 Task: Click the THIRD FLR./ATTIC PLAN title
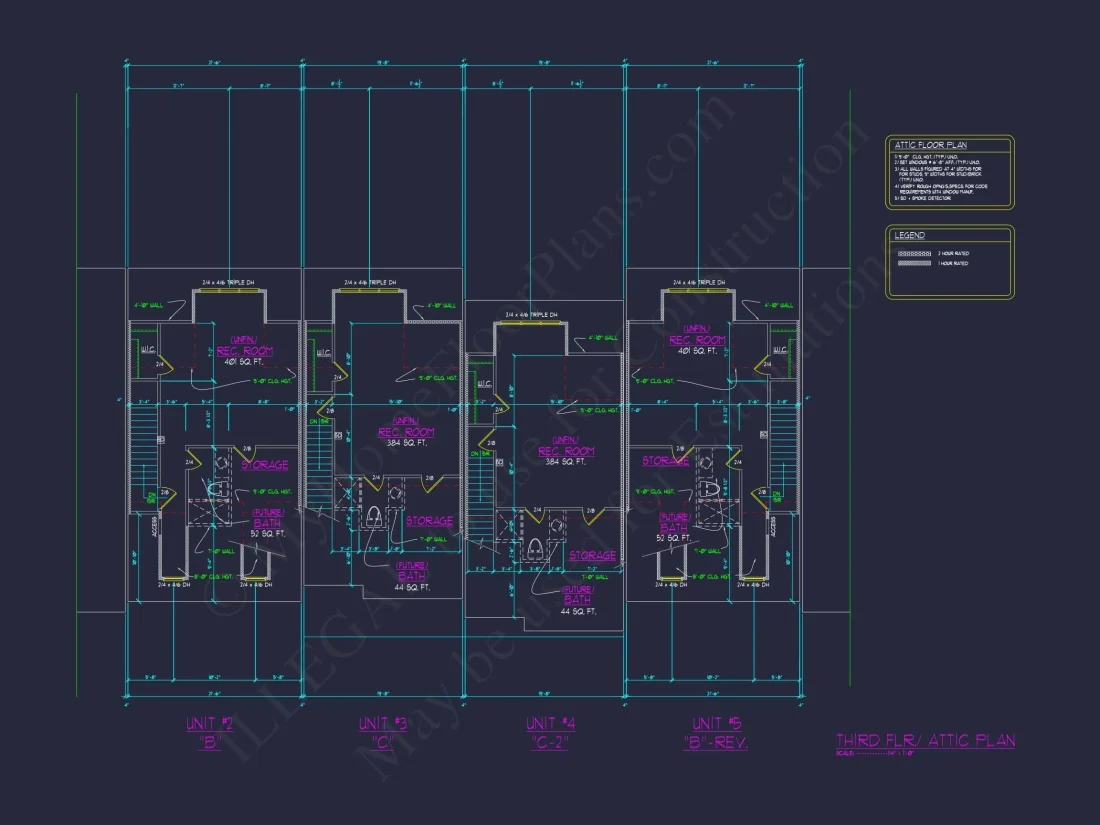pyautogui.click(x=924, y=740)
